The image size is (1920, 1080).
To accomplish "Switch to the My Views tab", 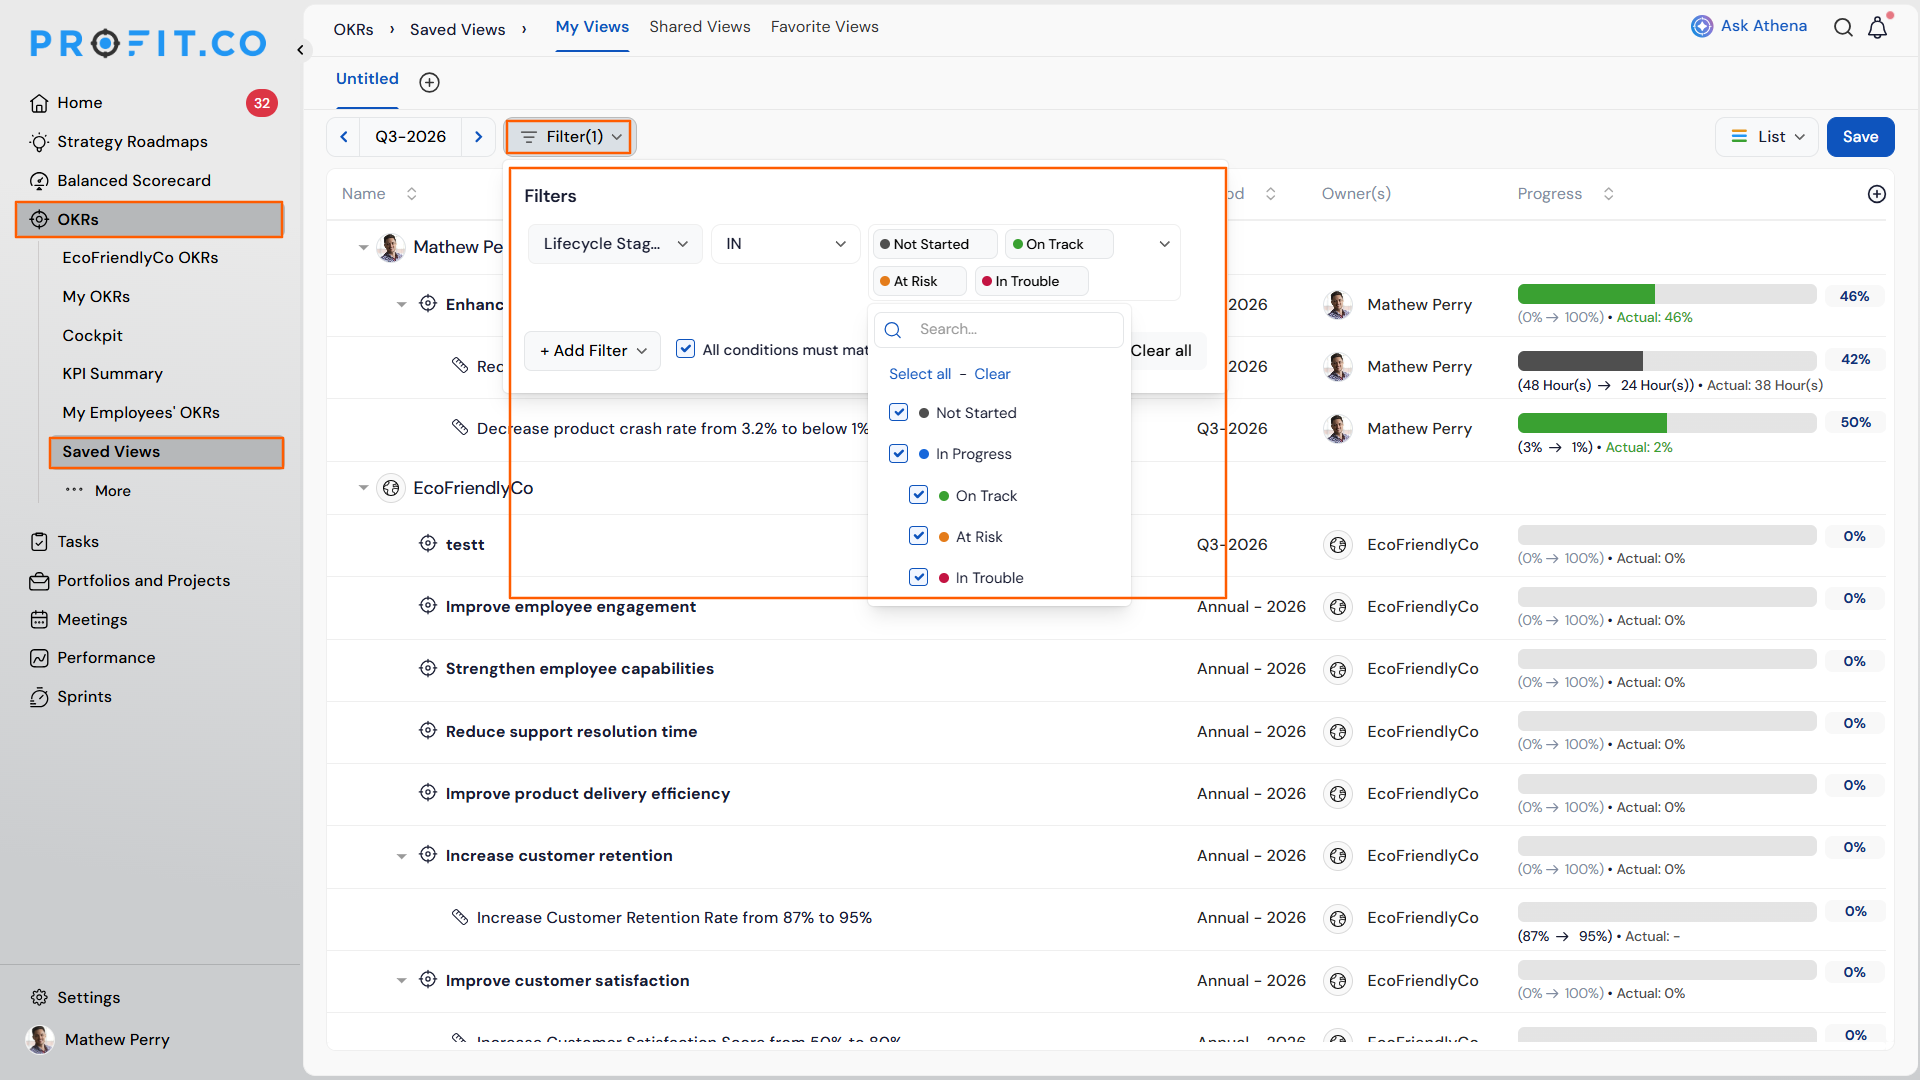I will (x=592, y=27).
